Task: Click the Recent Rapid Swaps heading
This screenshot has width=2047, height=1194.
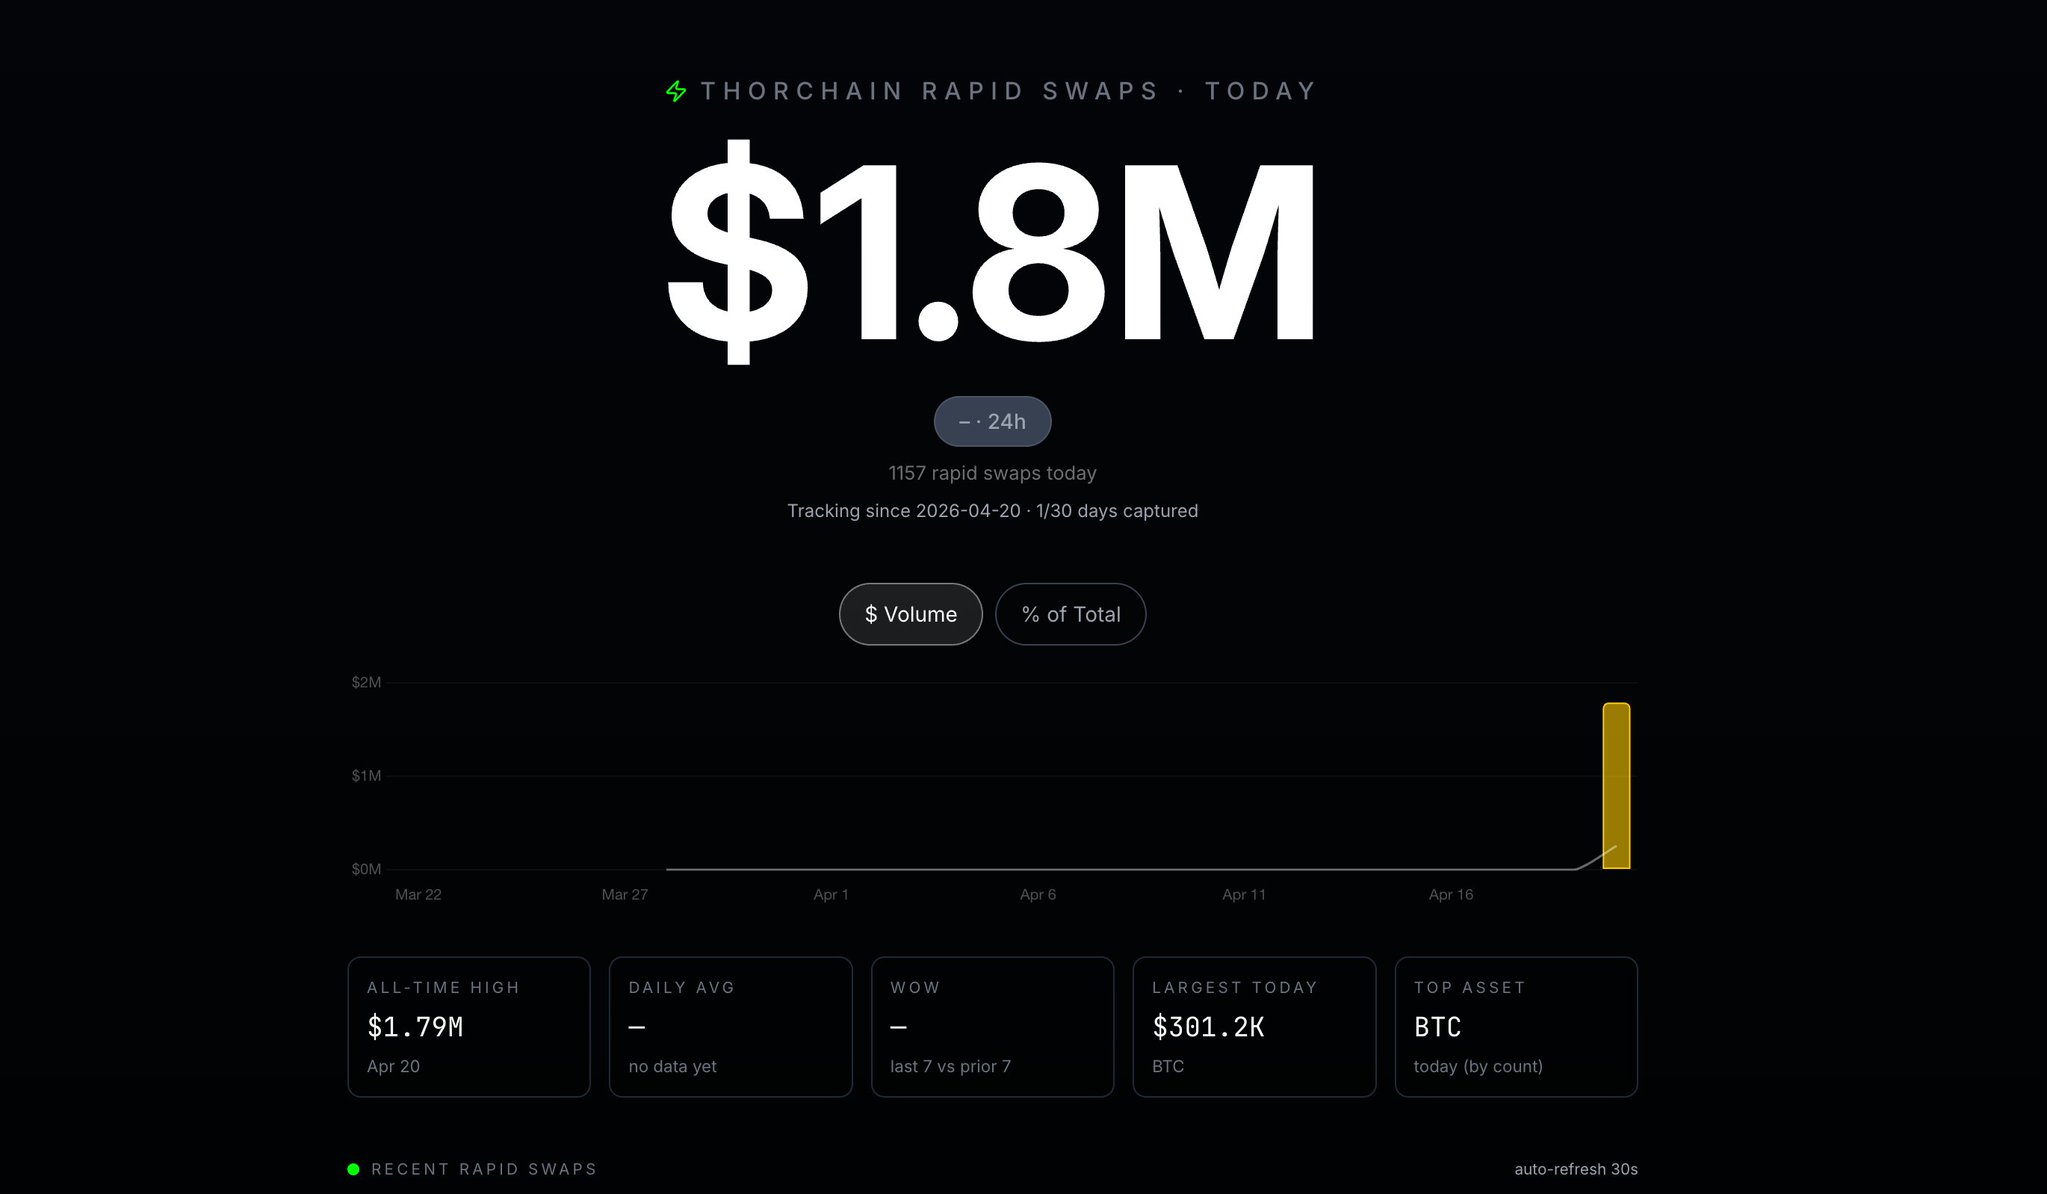Action: (x=484, y=1169)
